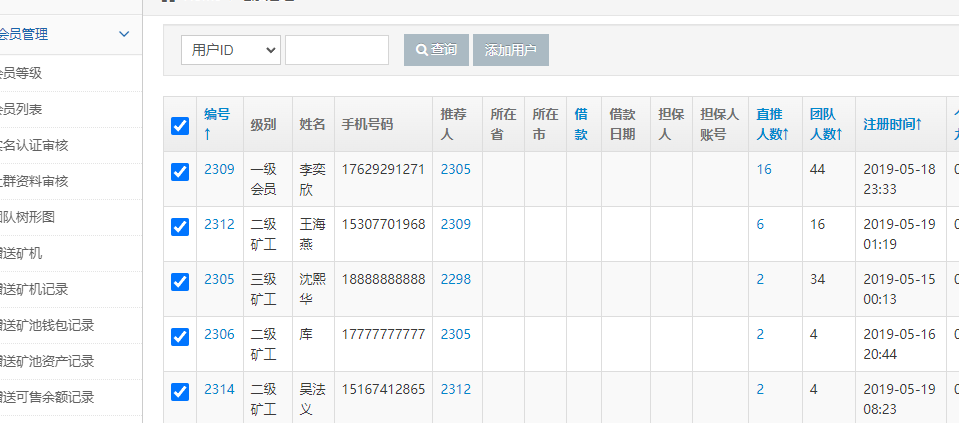Open direct referral count 2 for 沈熙华

pyautogui.click(x=760, y=279)
